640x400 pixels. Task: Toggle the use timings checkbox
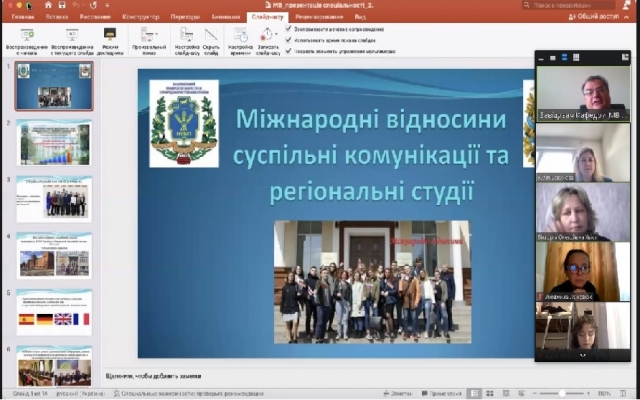289,38
